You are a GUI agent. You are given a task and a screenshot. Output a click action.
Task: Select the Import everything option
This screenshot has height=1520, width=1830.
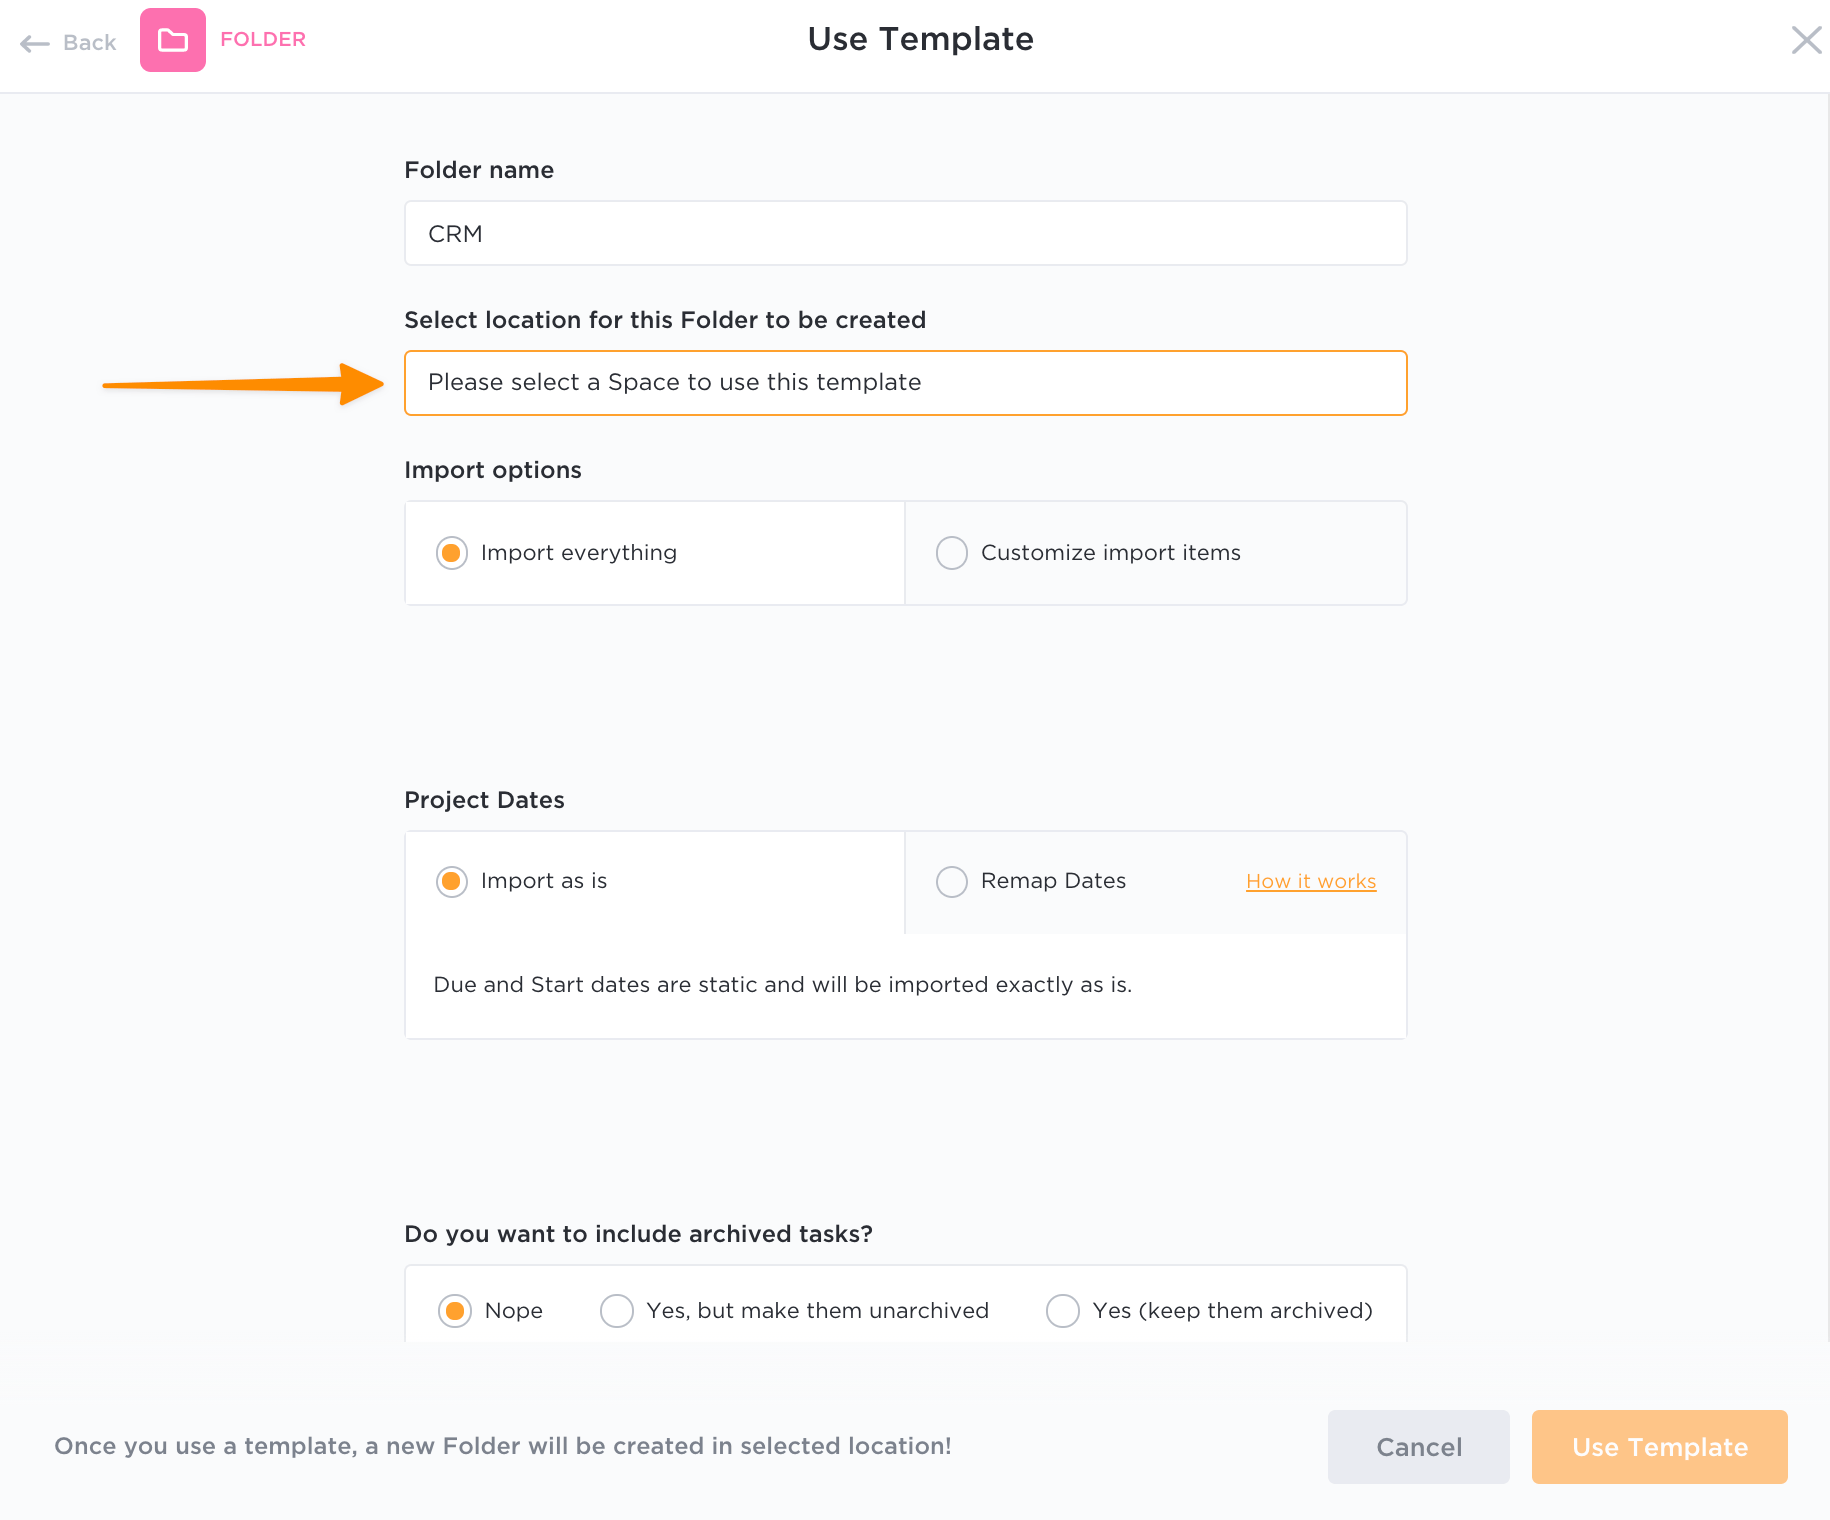[578, 553]
